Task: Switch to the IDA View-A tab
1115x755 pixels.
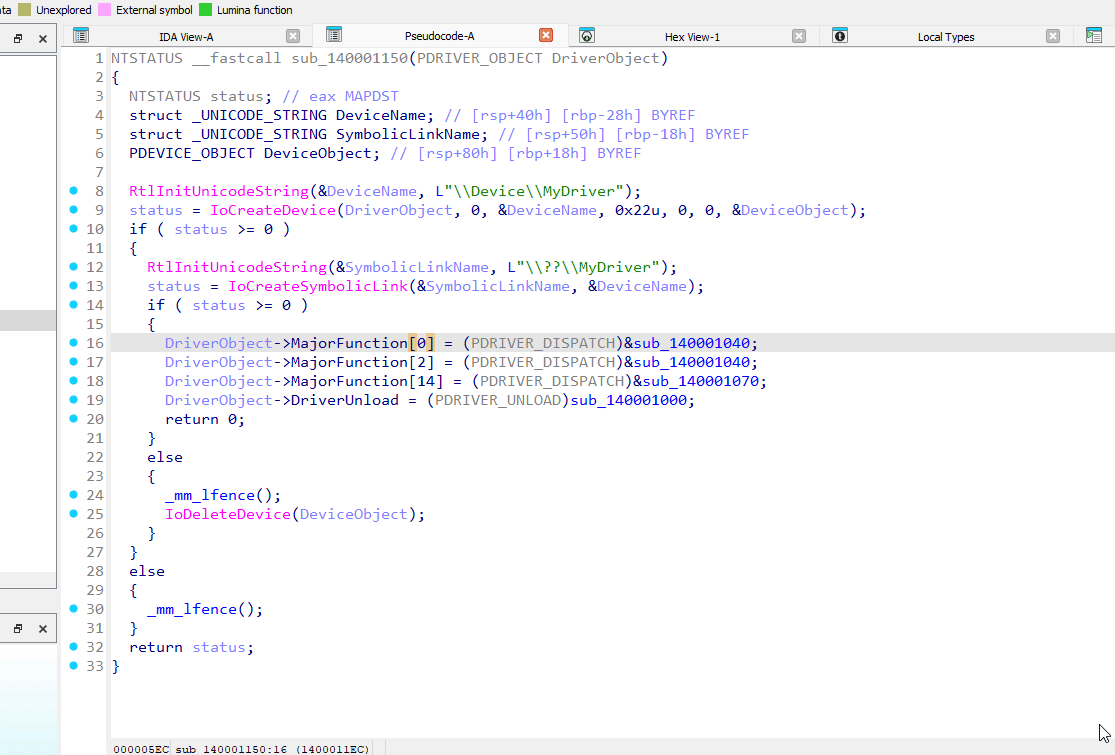Action: (186, 37)
